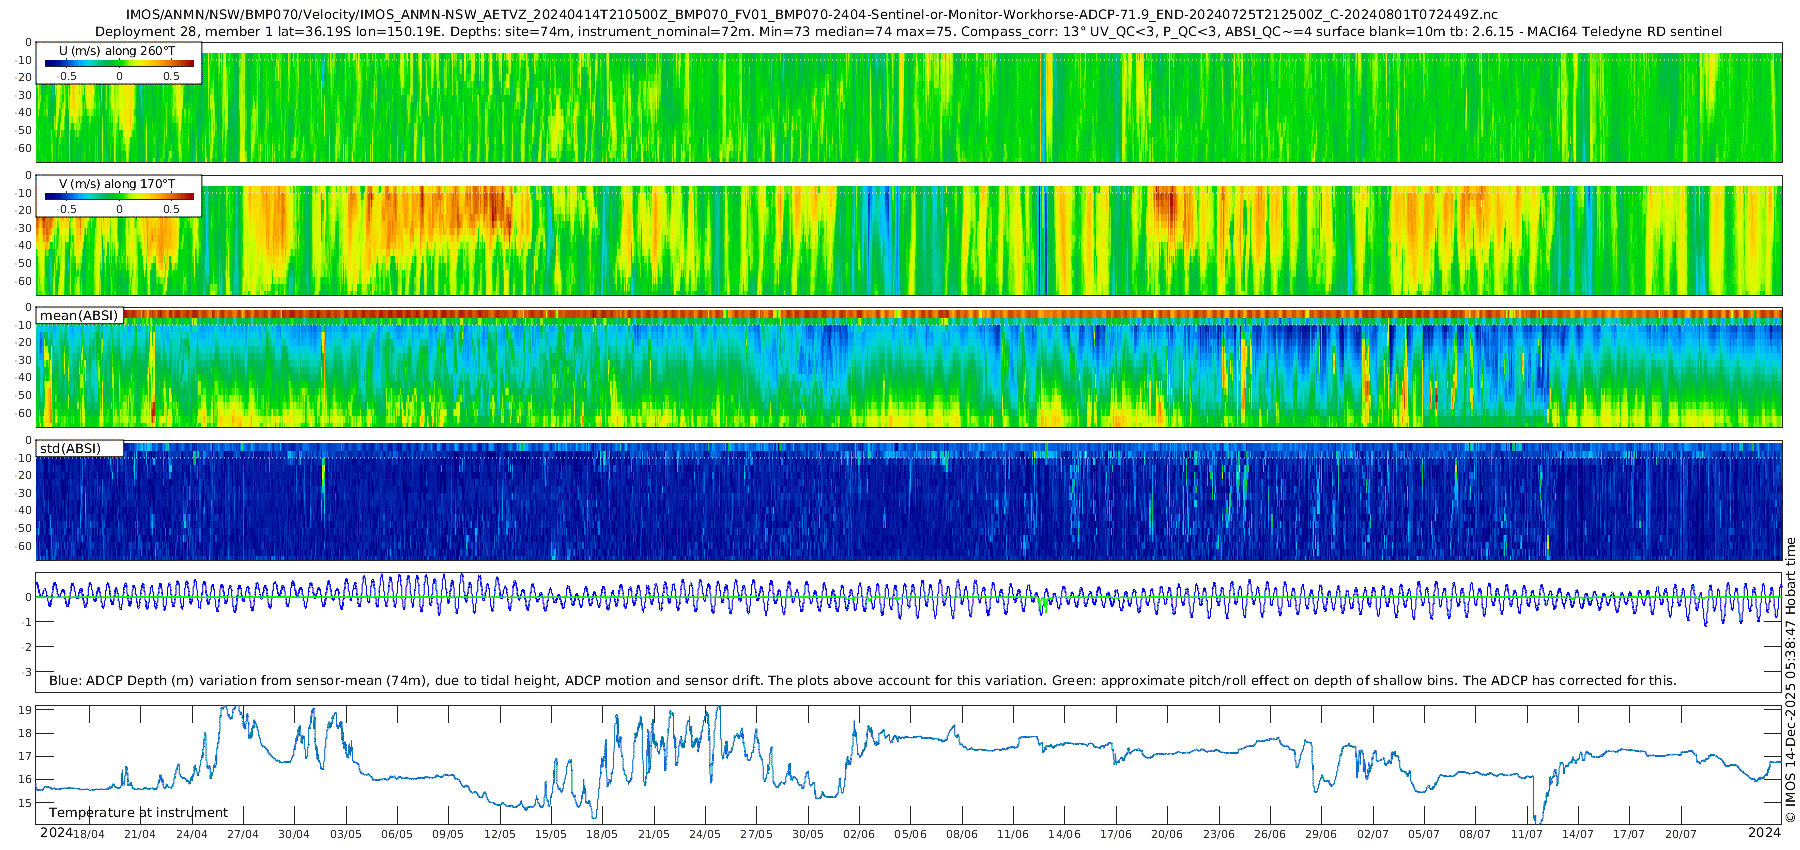Image resolution: width=1800 pixels, height=850 pixels.
Task: Select the mean(ABSI) panel label
Action: [79, 316]
